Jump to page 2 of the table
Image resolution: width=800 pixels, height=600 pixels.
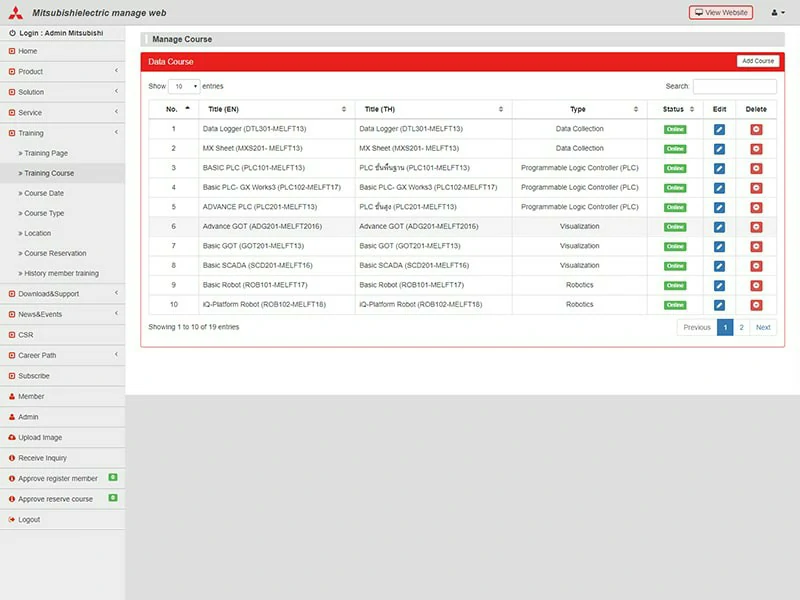[741, 328]
